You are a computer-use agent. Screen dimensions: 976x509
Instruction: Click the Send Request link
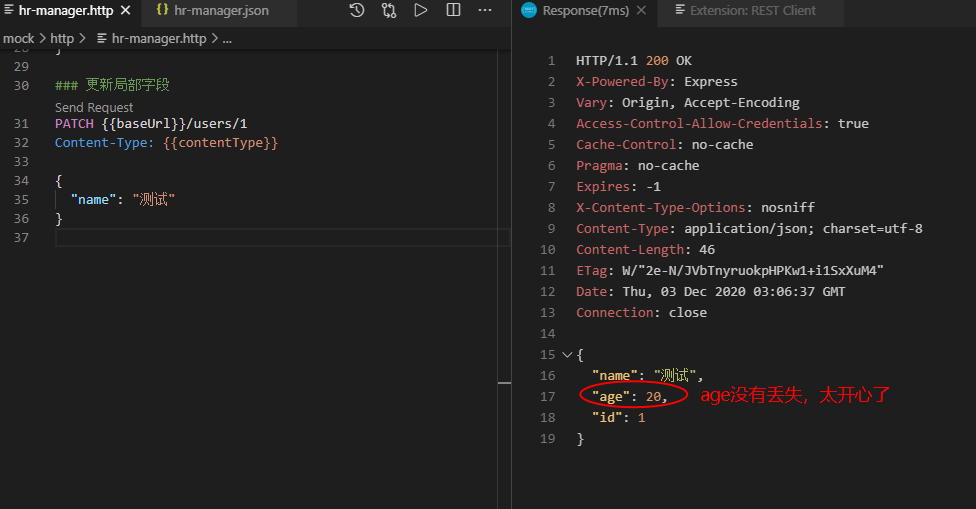pyautogui.click(x=94, y=107)
